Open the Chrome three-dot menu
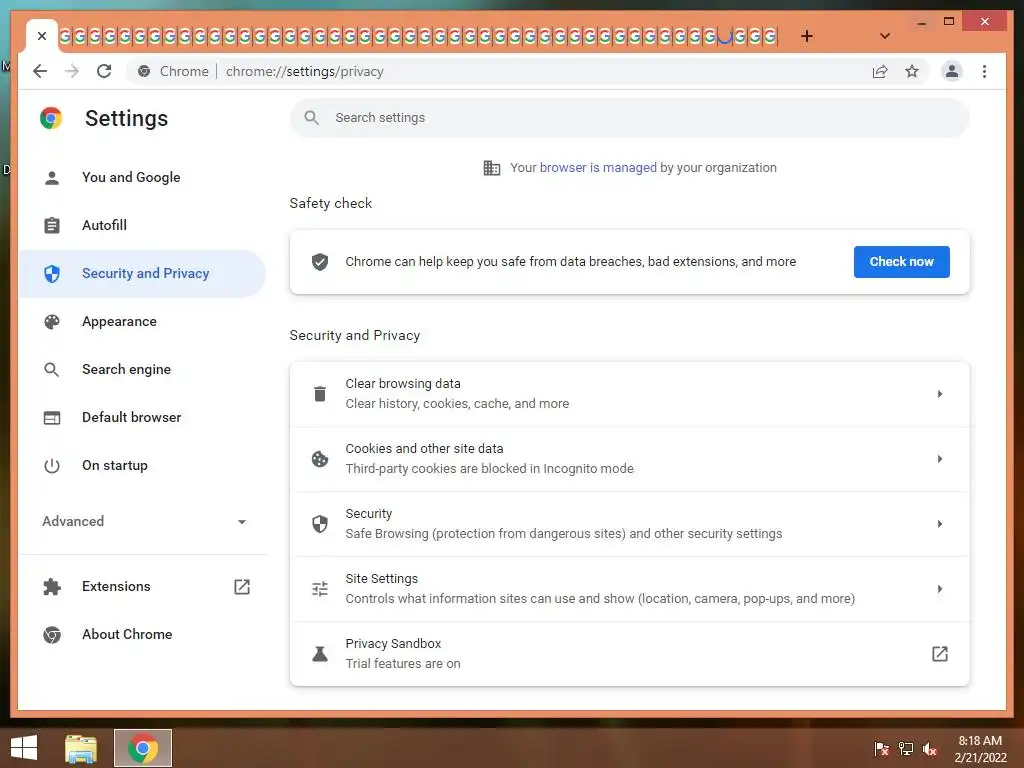 (x=984, y=71)
